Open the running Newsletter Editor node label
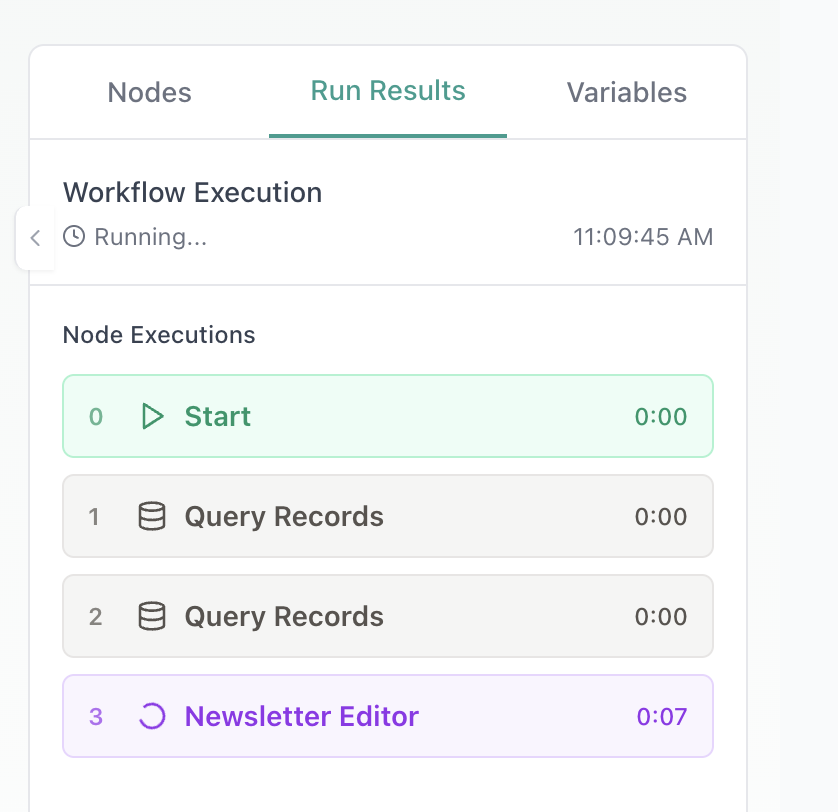 [301, 716]
